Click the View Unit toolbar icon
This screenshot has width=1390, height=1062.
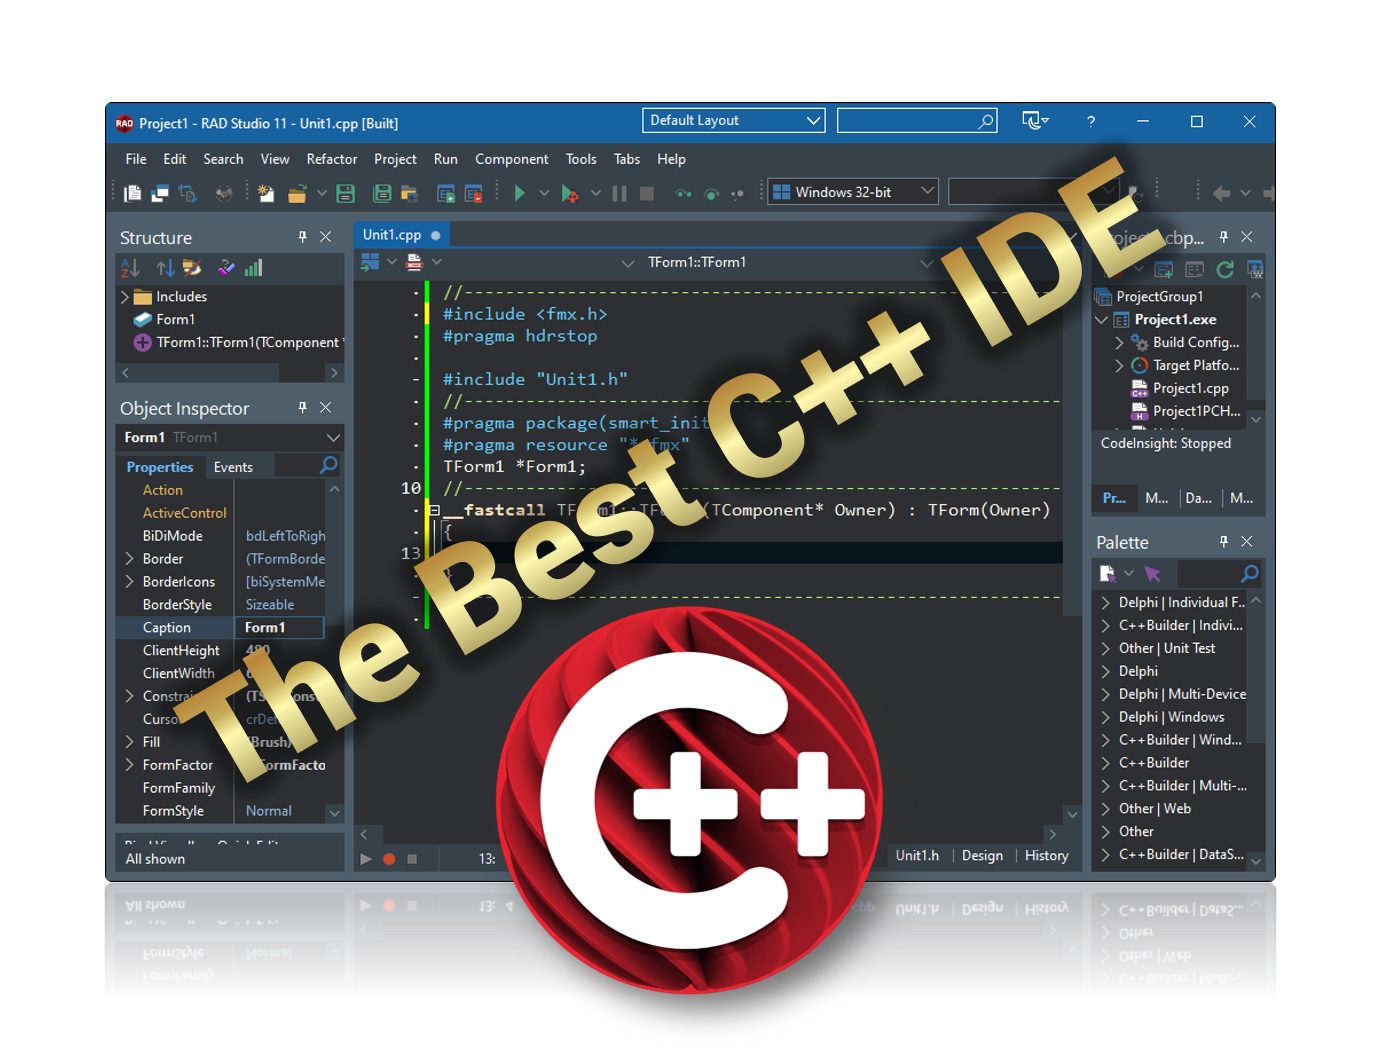point(132,193)
